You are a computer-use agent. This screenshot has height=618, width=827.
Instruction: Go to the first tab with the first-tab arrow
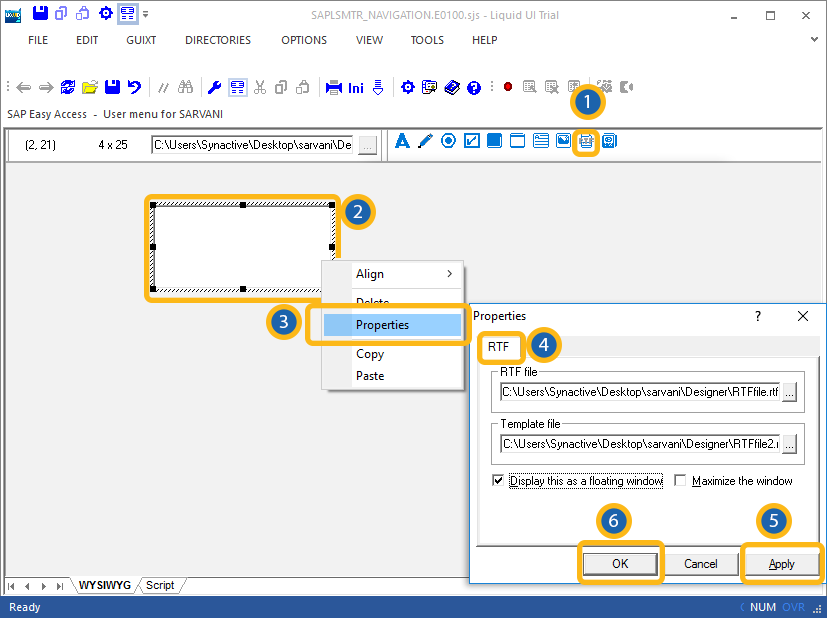(x=11, y=586)
